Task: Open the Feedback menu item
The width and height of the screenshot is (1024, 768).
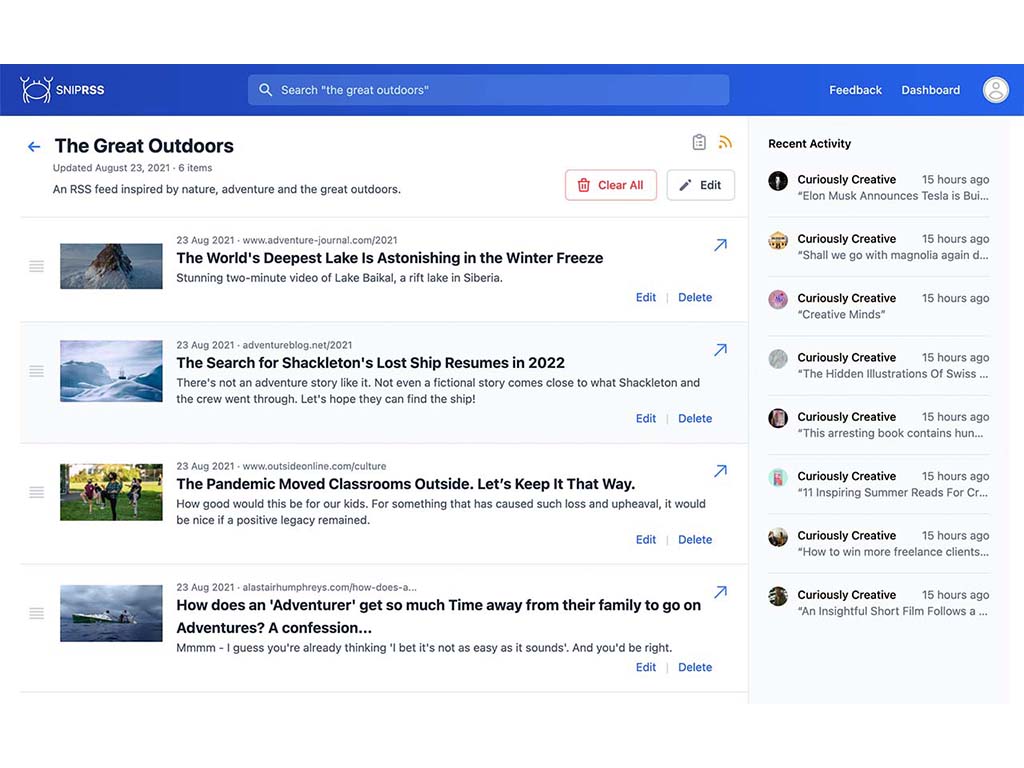Action: (855, 90)
